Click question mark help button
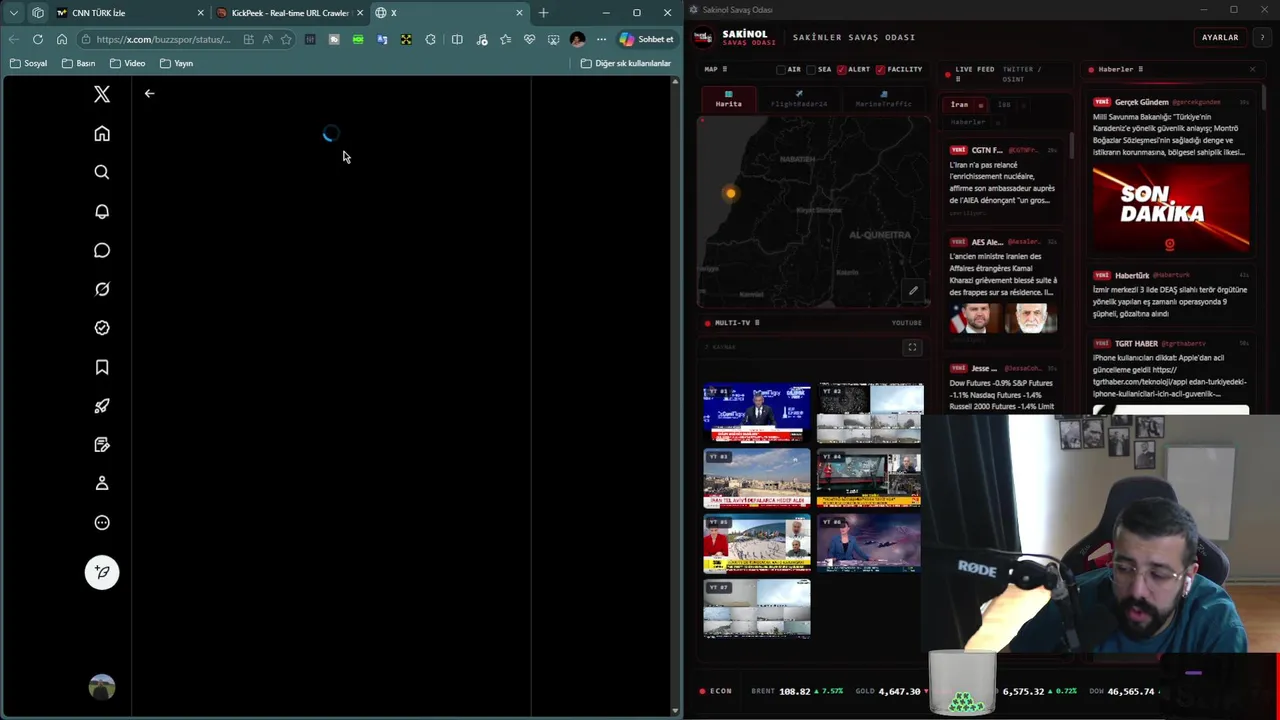Viewport: 1280px width, 720px height. [x=1262, y=37]
